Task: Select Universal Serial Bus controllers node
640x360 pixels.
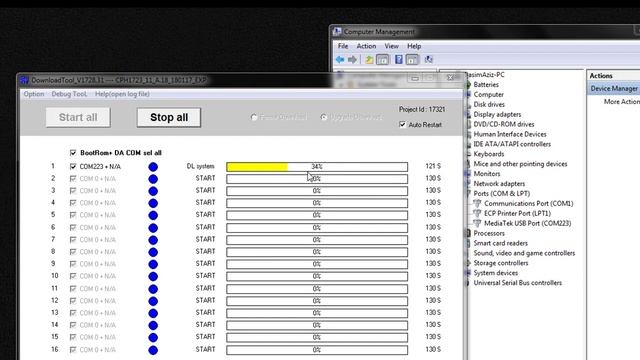Action: click(518, 283)
